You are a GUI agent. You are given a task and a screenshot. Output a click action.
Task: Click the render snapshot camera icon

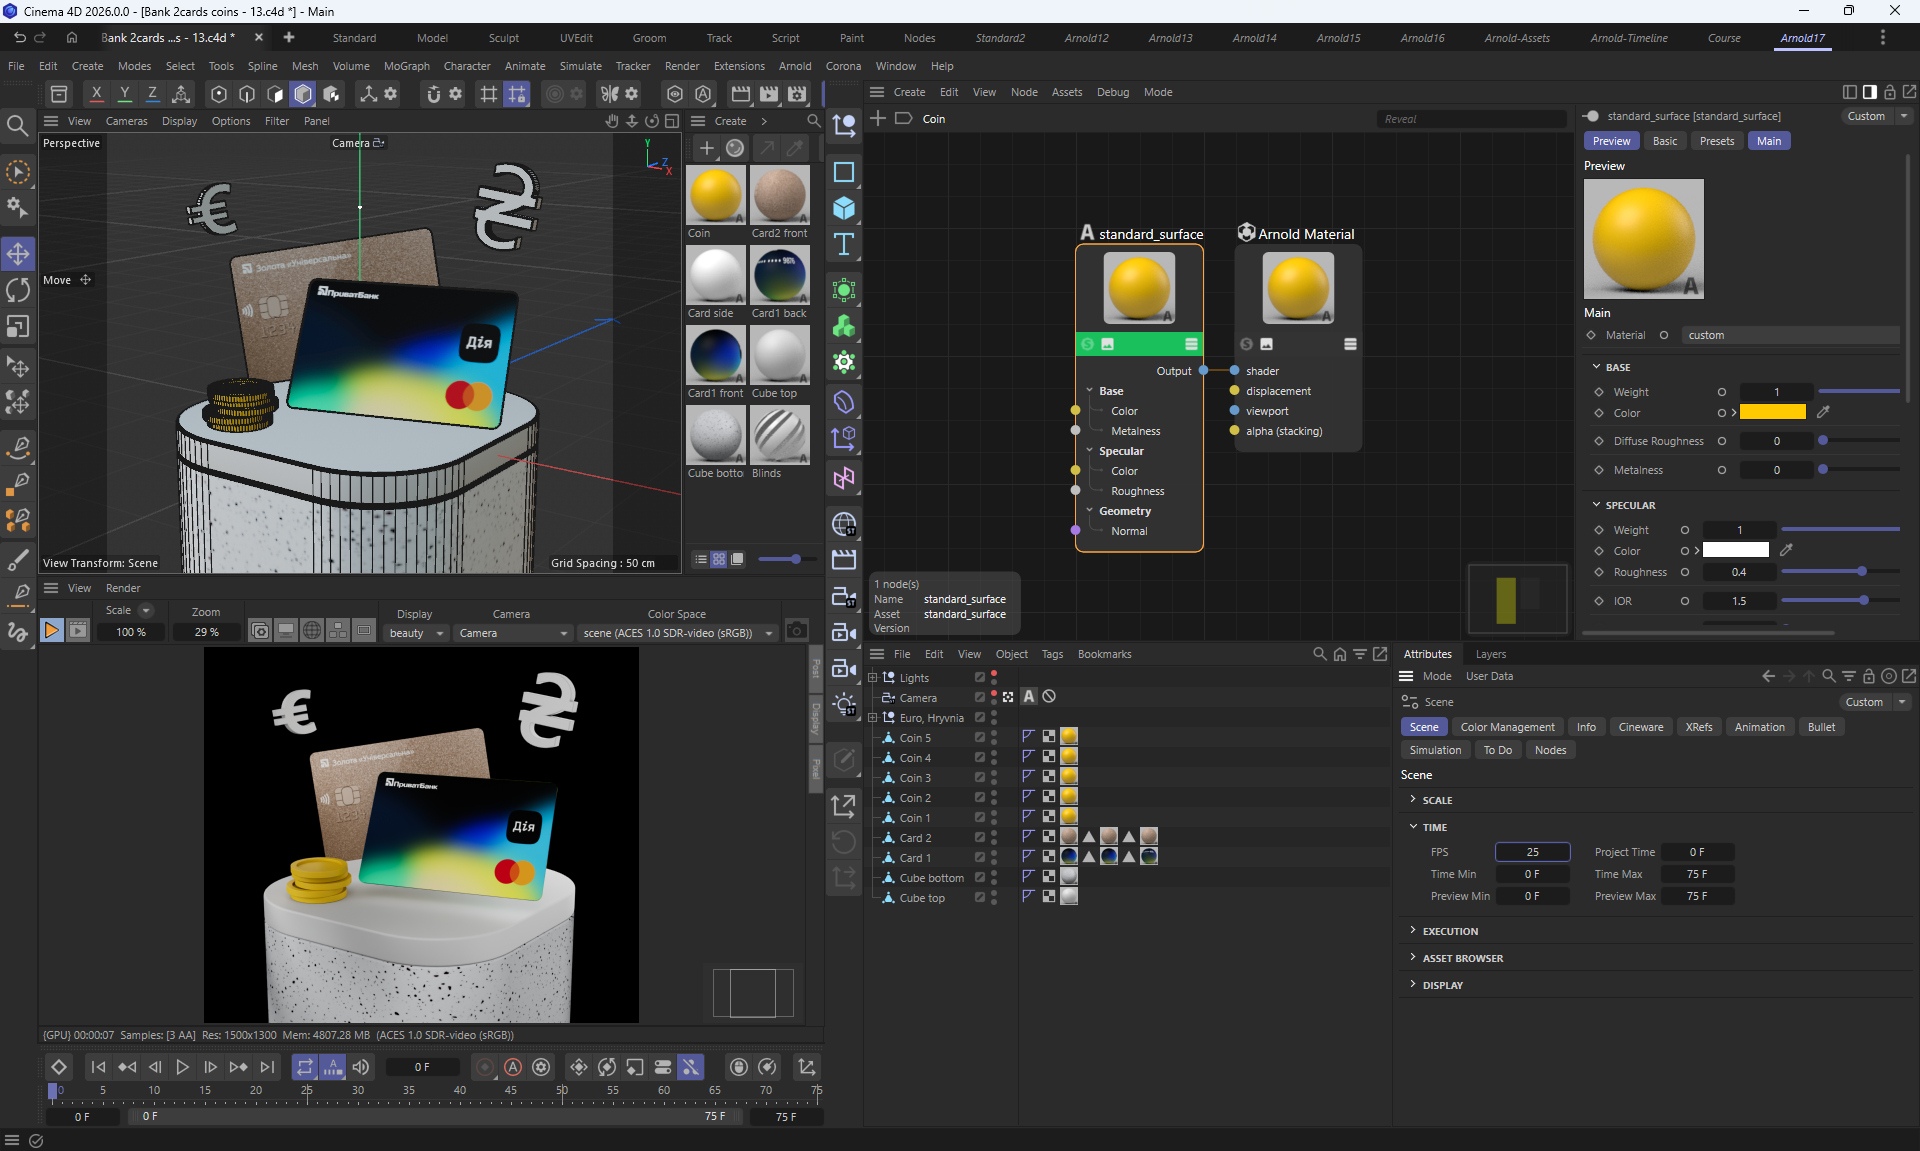[796, 630]
